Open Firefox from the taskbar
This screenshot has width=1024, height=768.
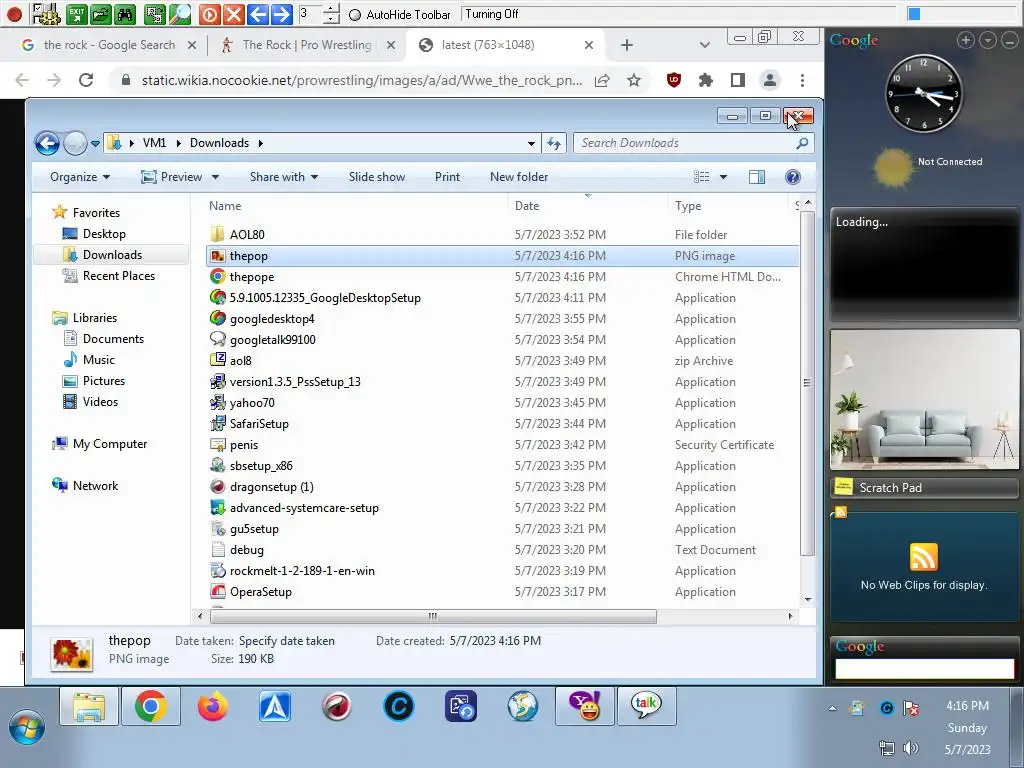(213, 706)
